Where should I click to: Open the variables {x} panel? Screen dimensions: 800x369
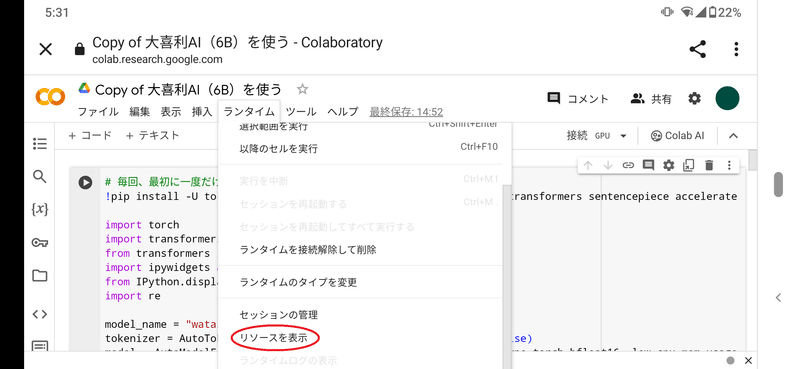point(40,209)
